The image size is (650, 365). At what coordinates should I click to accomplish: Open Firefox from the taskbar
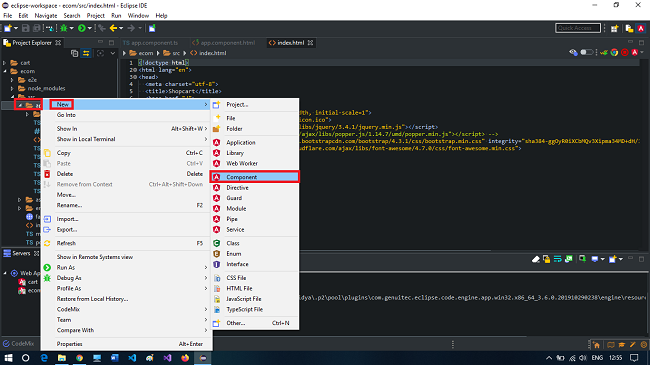coord(185,358)
